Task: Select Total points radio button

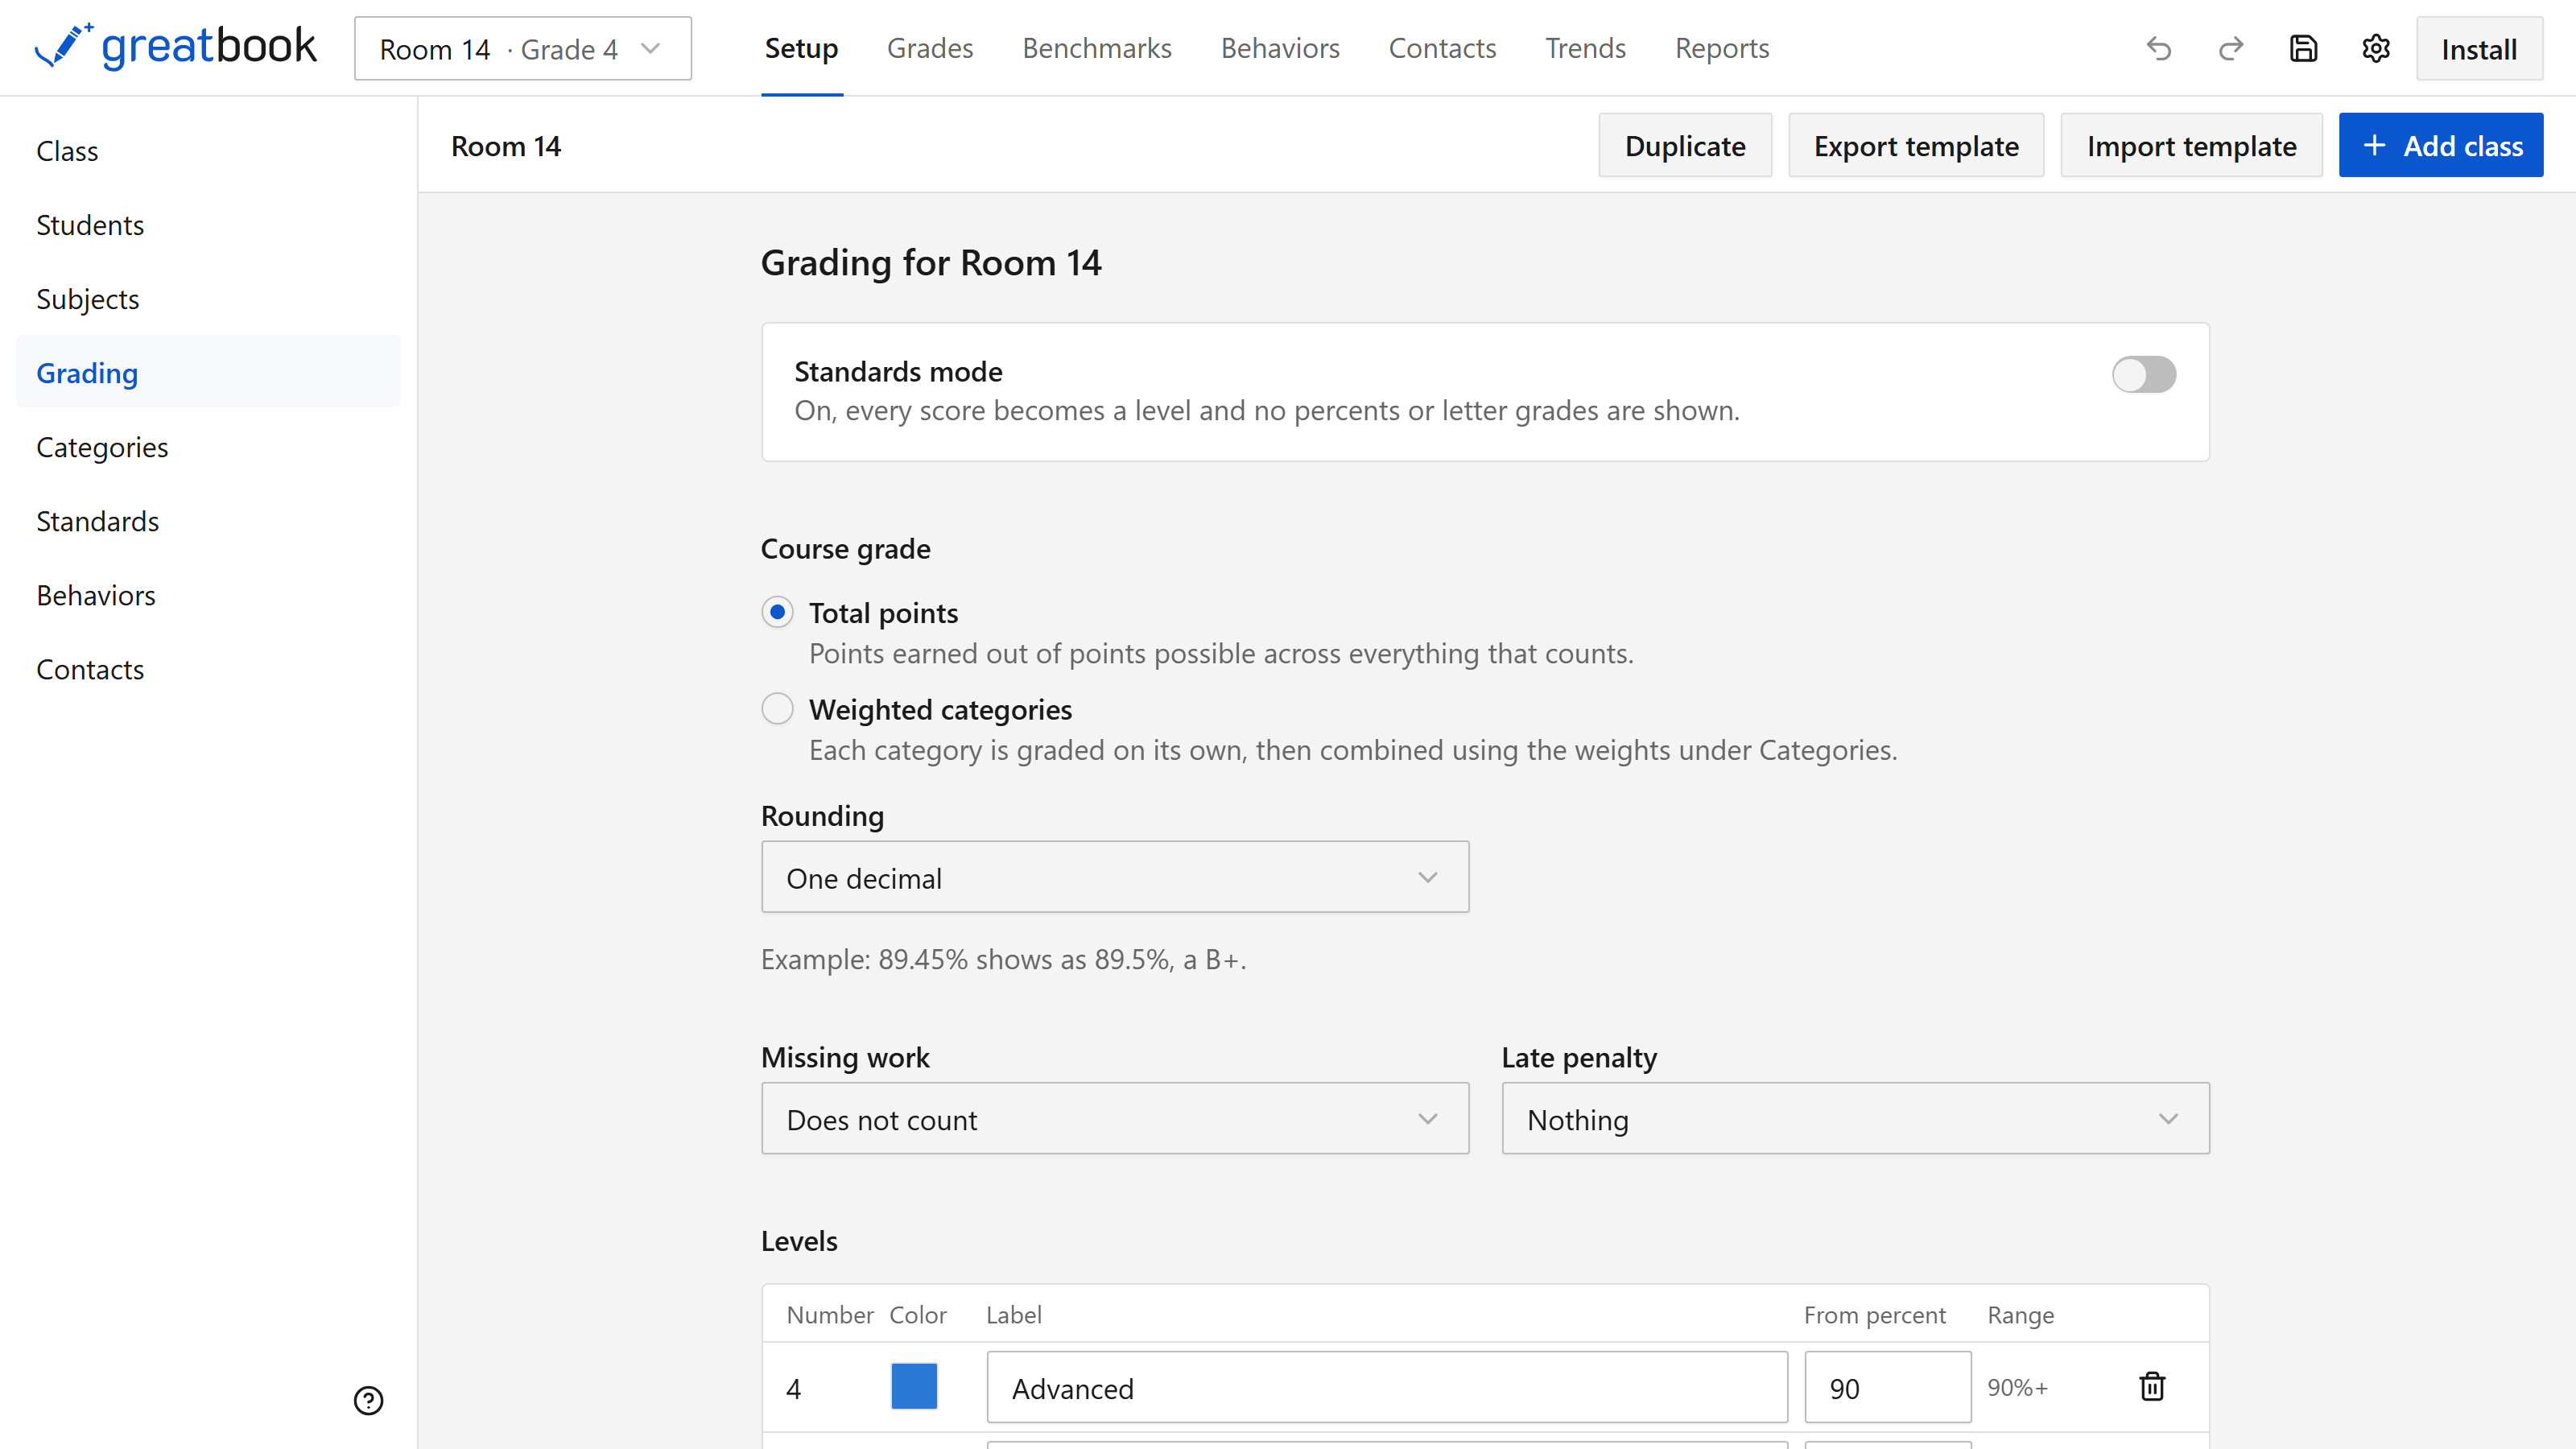Action: click(777, 612)
